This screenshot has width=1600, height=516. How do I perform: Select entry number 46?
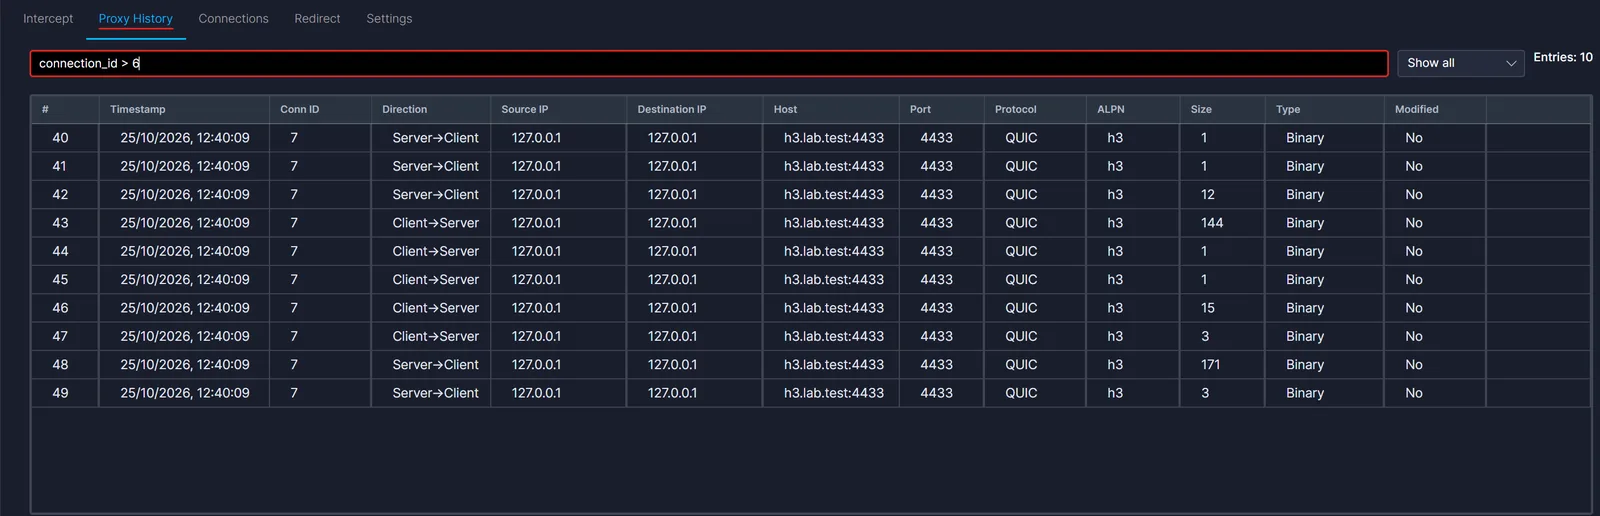click(810, 308)
